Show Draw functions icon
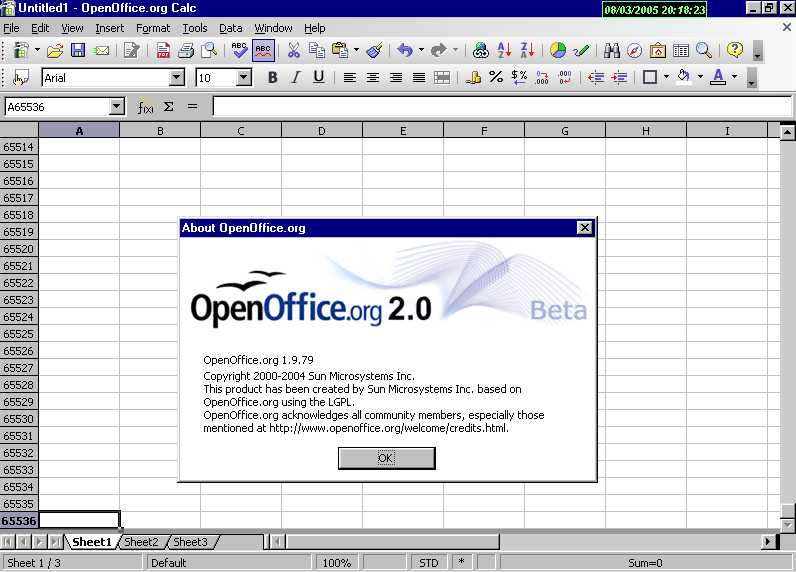 pyautogui.click(x=581, y=50)
